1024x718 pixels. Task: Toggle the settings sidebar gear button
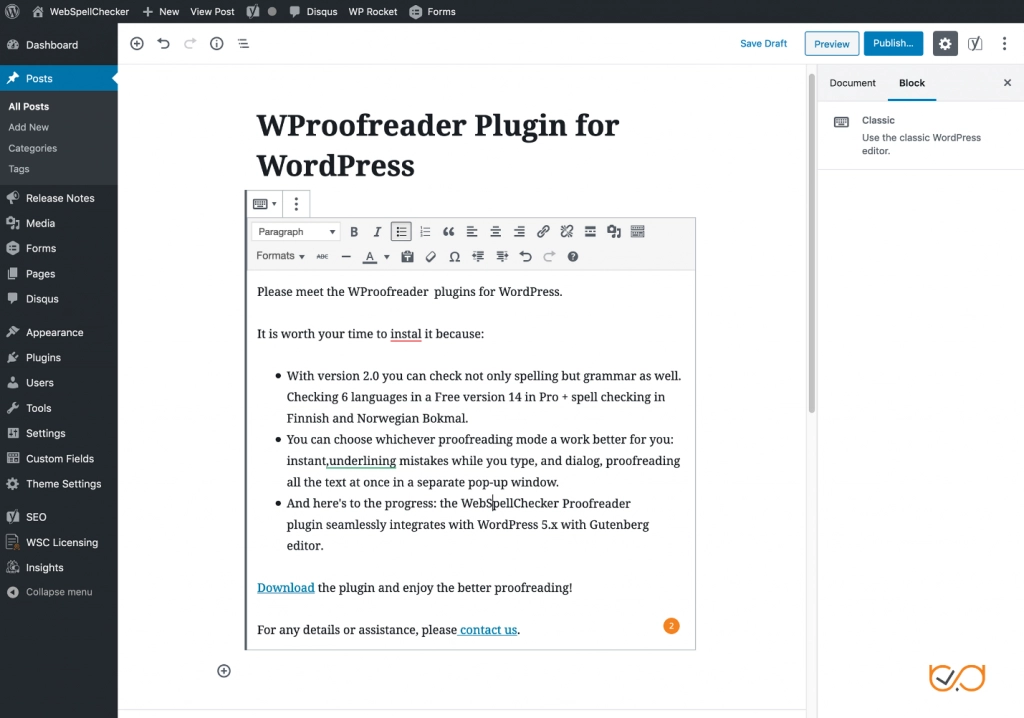(945, 44)
